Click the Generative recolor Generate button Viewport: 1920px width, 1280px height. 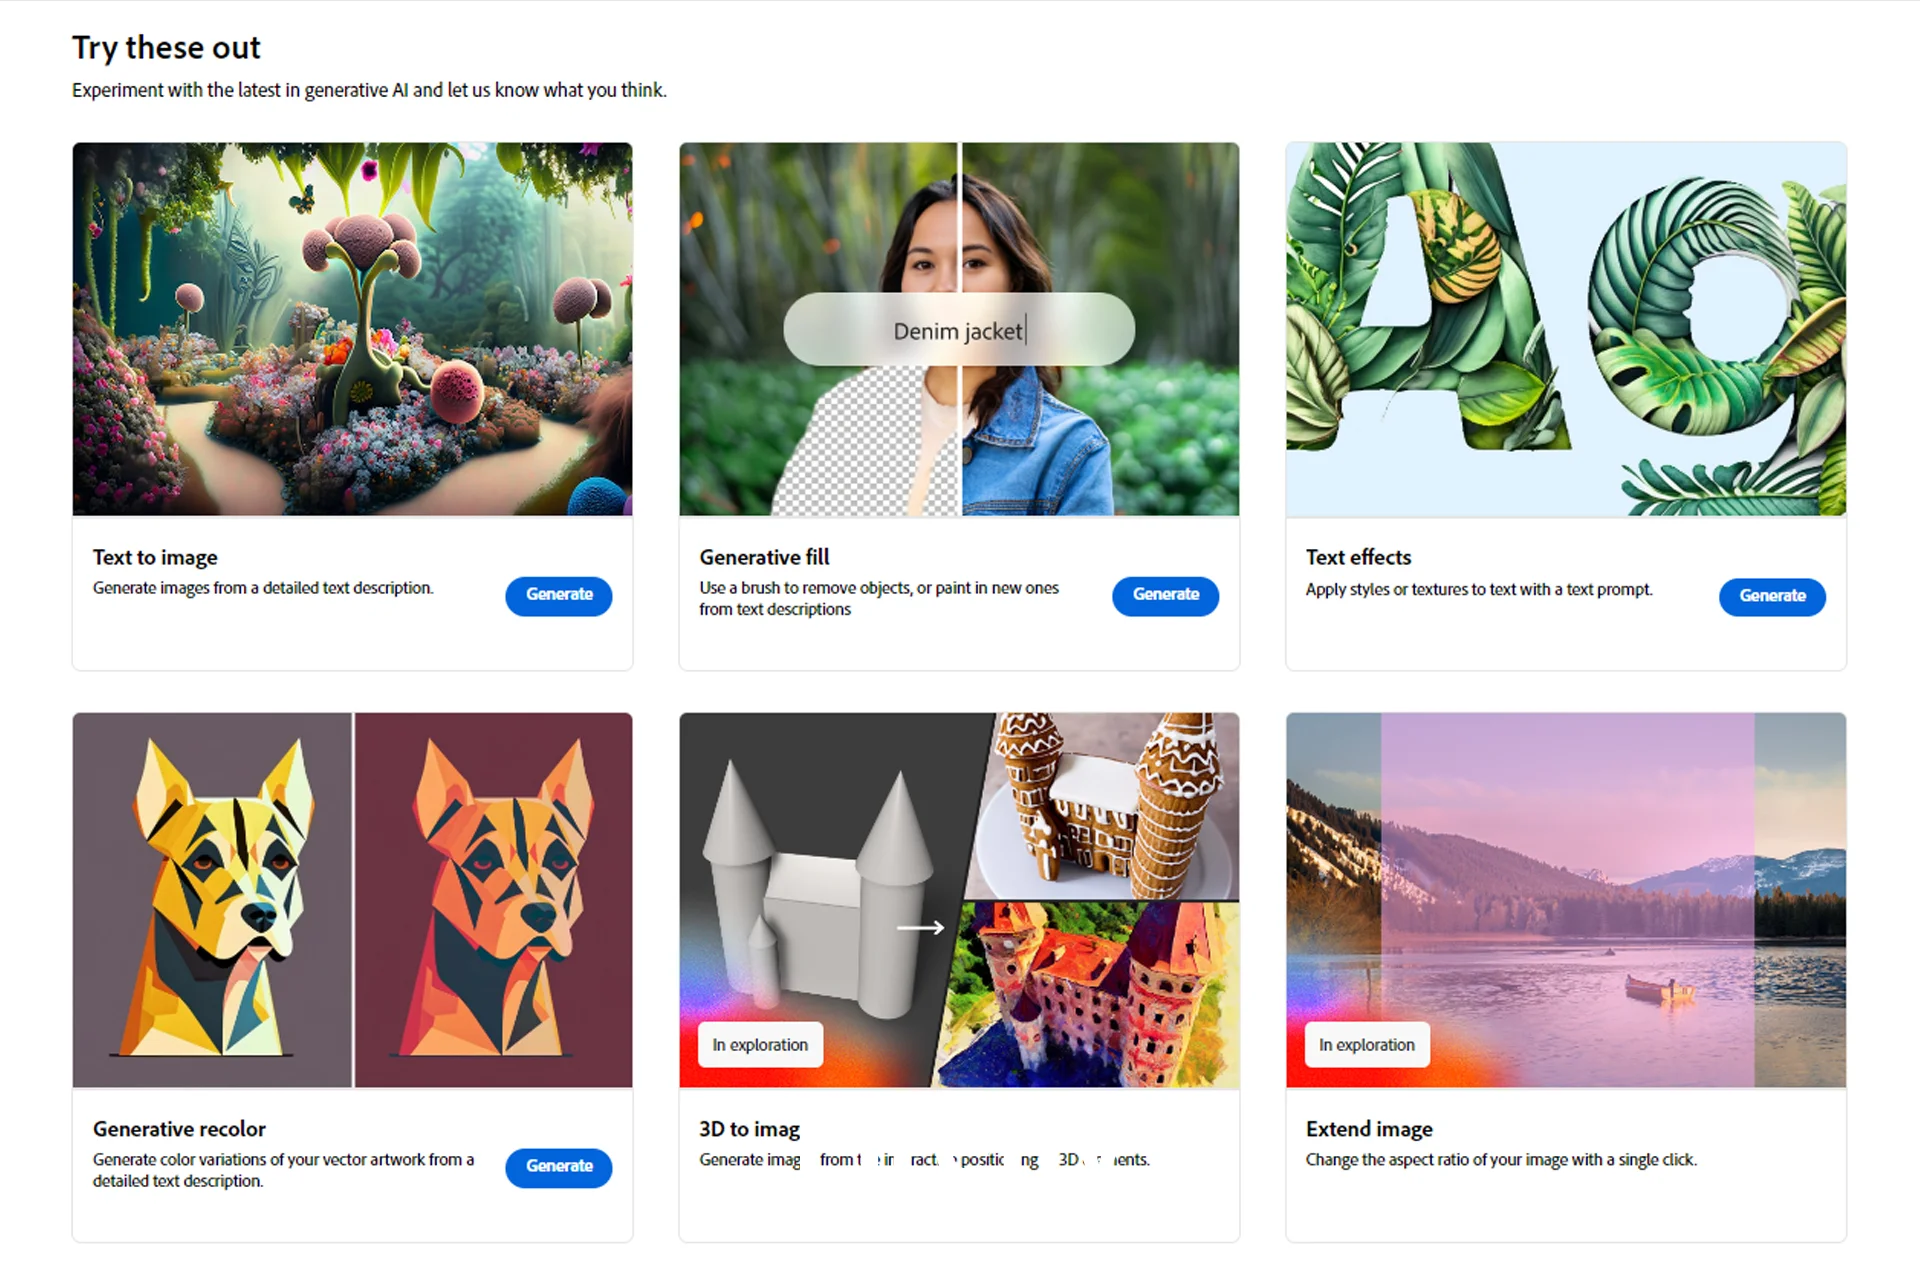coord(560,1164)
